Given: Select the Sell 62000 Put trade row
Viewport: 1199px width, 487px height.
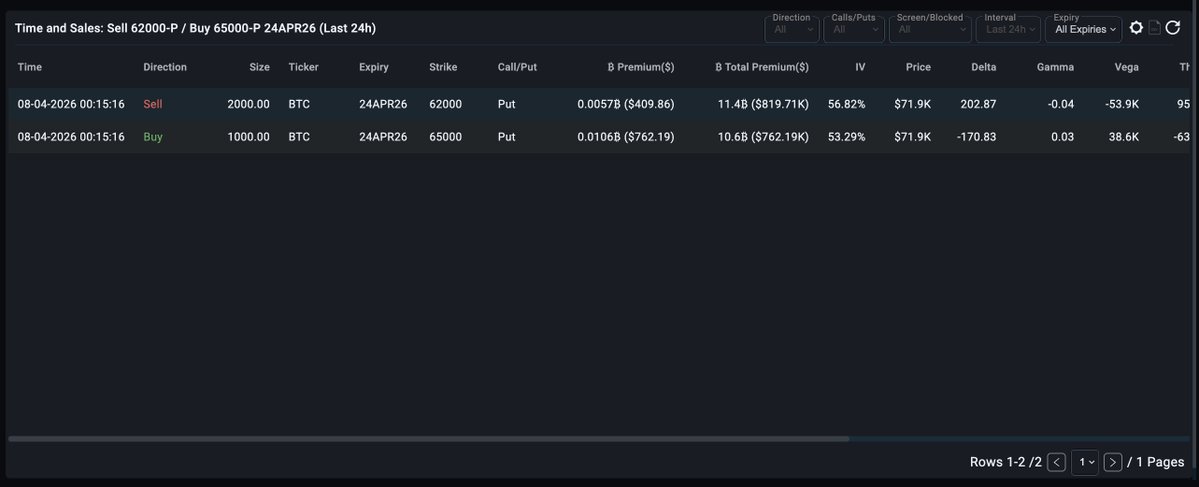Looking at the screenshot, I should [x=400, y=104].
